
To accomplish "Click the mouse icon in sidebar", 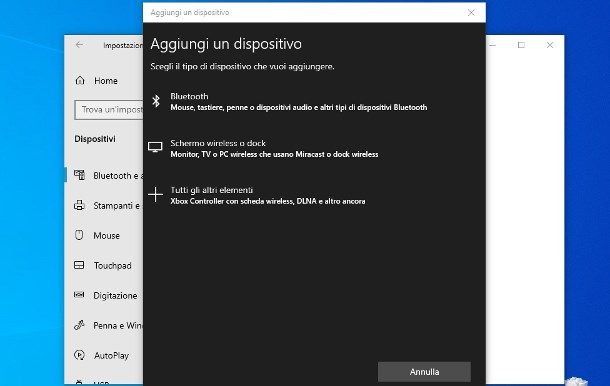I will (79, 235).
